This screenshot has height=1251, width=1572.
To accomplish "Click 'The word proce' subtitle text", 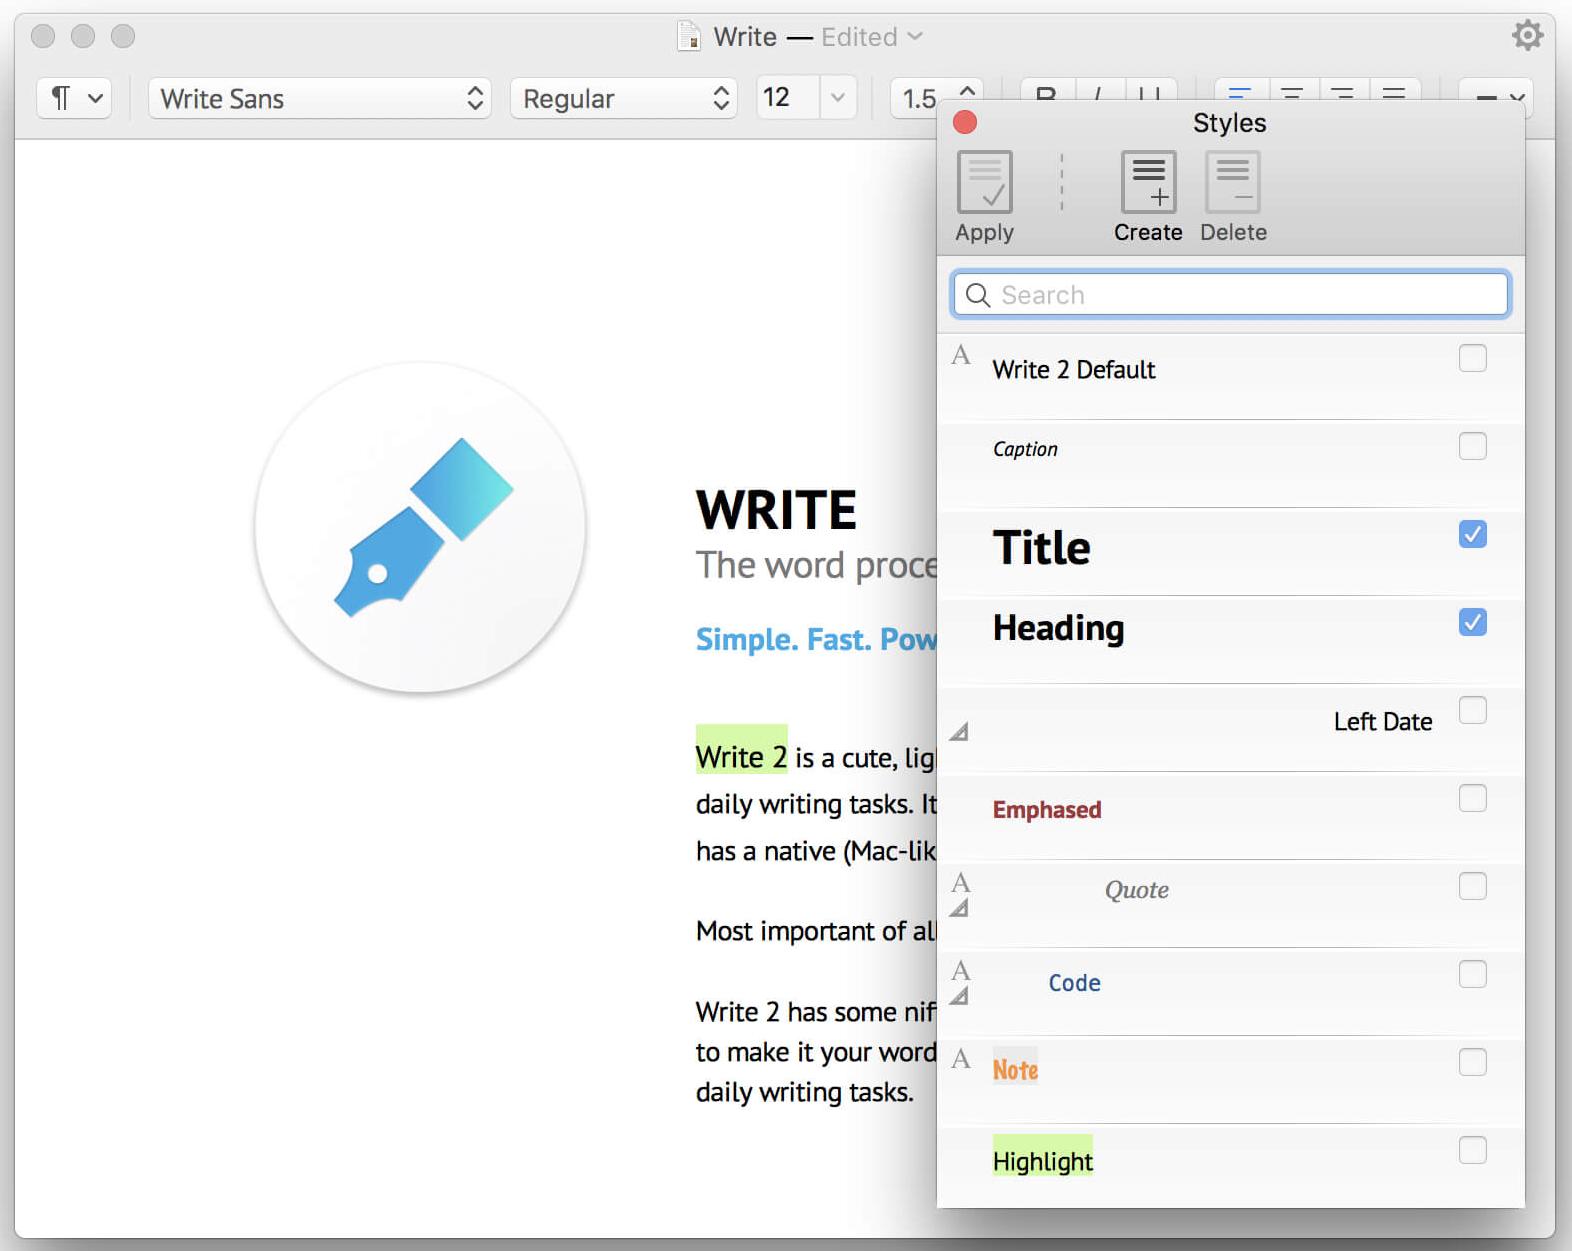I will [816, 565].
